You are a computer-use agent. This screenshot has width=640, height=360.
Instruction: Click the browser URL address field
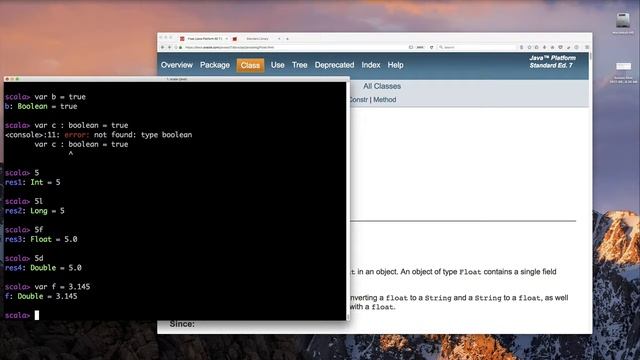(294, 47)
